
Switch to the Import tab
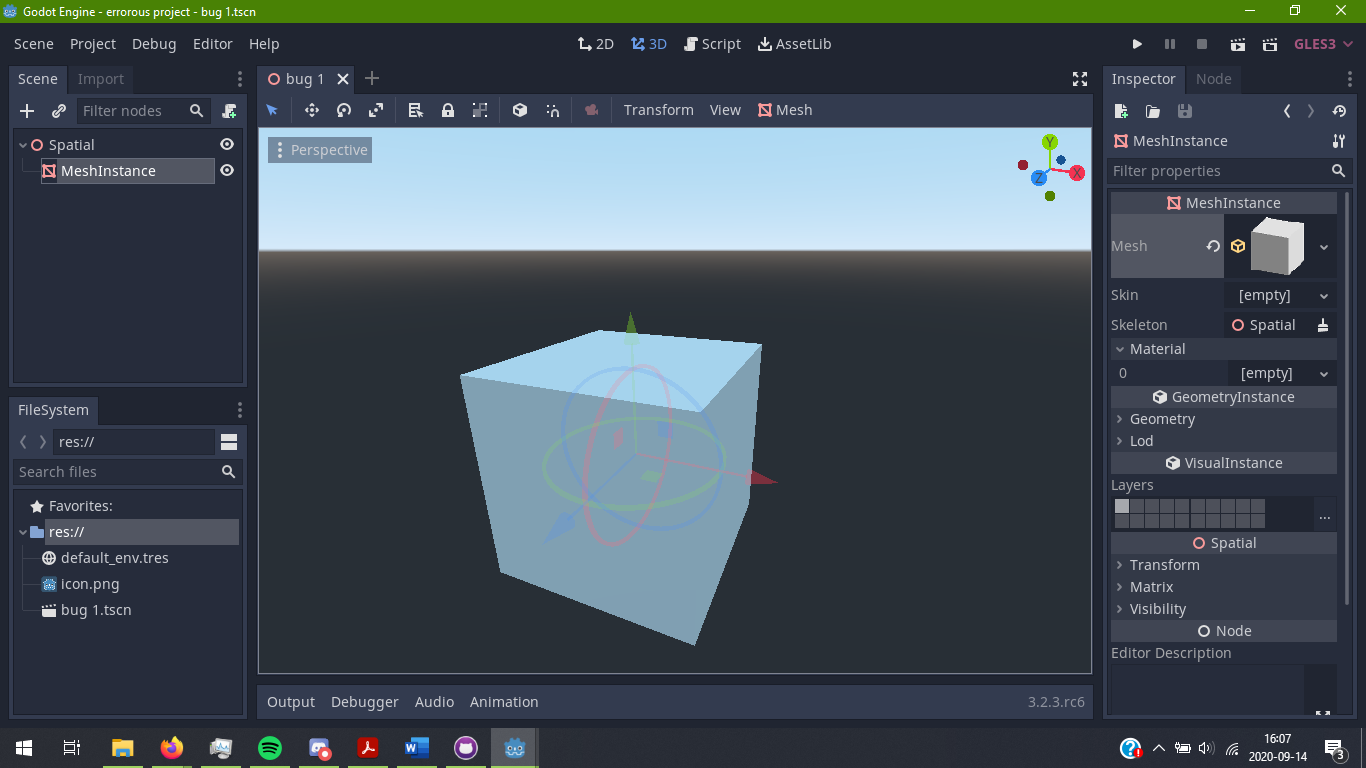[101, 79]
